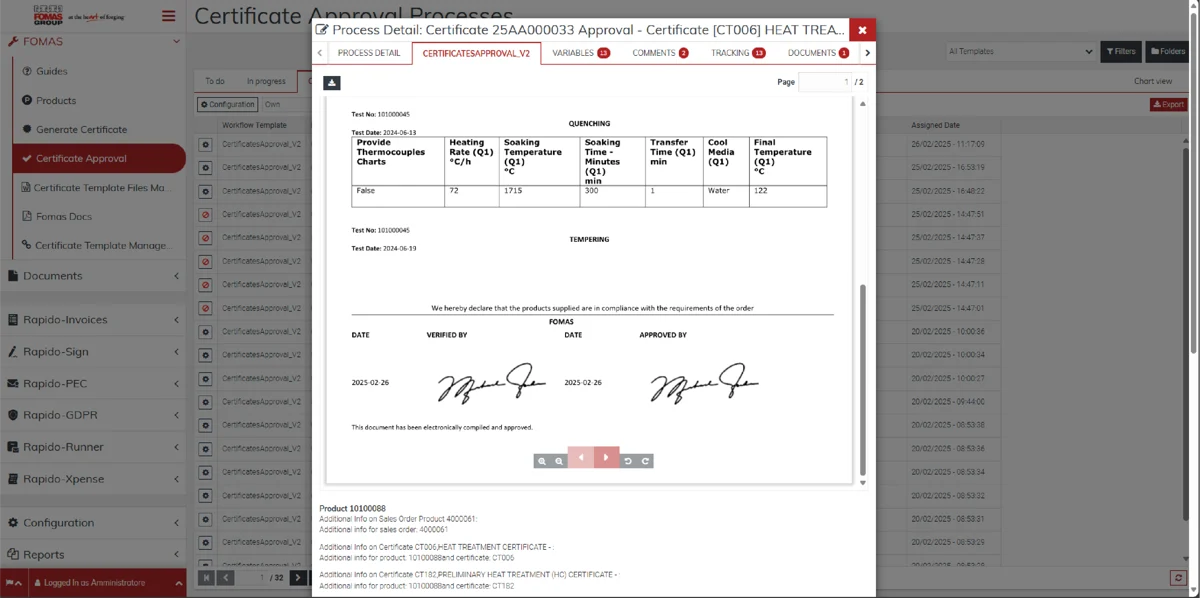Expand the Documents menu section
The image size is (1200, 598).
point(93,276)
